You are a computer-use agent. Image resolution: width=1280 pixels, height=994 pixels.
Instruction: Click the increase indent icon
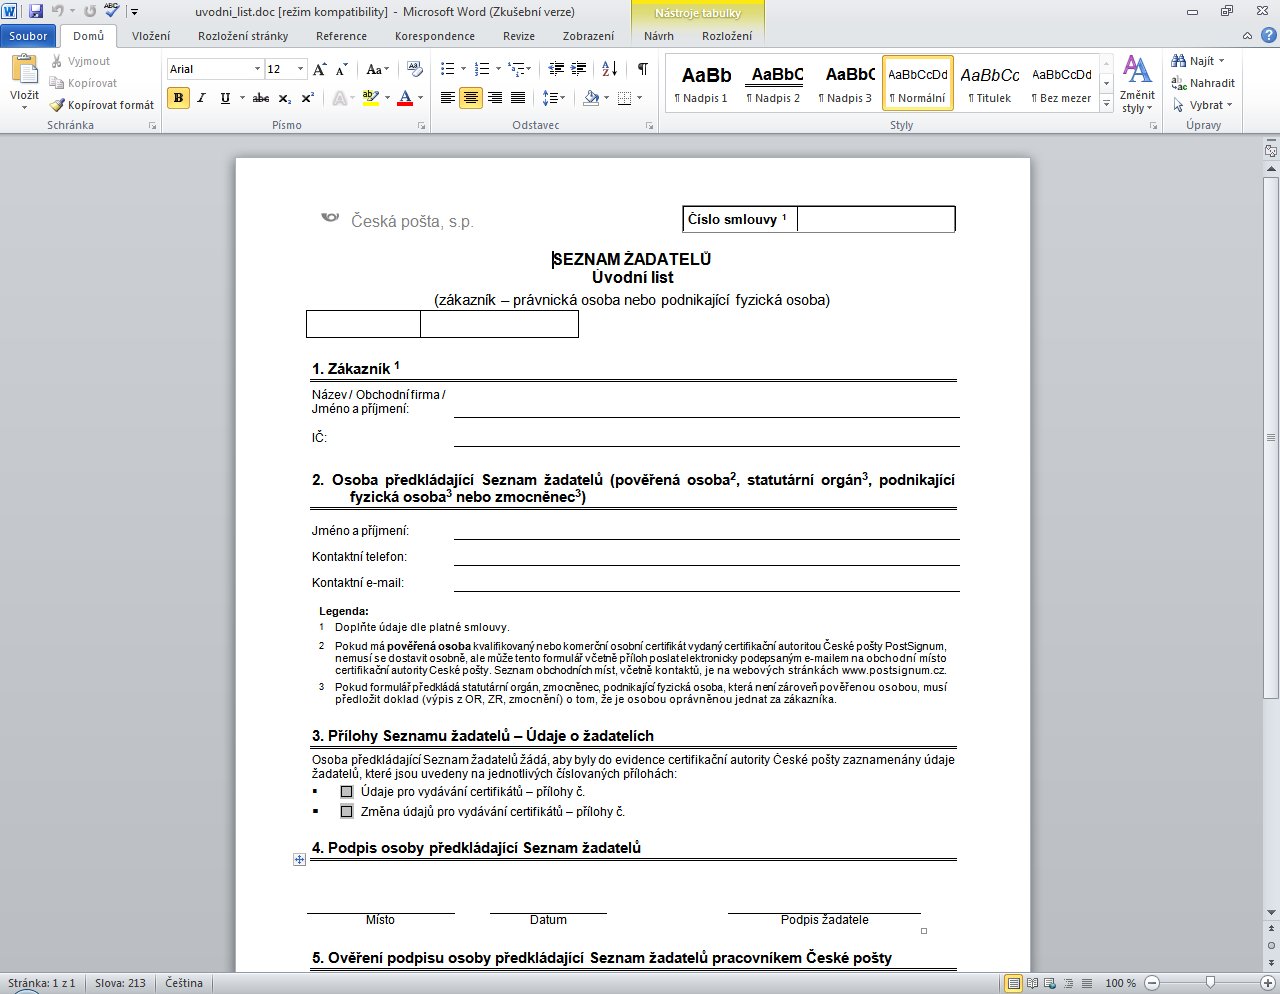pos(579,69)
